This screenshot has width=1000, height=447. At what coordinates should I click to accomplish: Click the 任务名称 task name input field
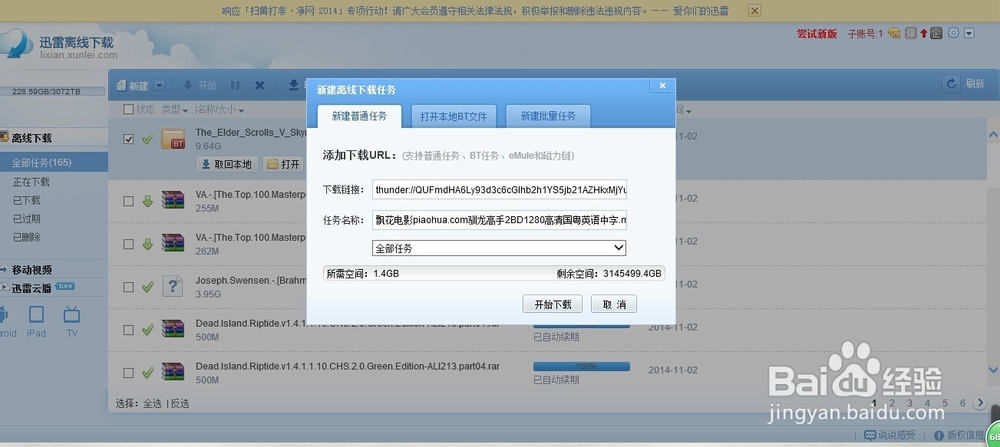coord(499,221)
